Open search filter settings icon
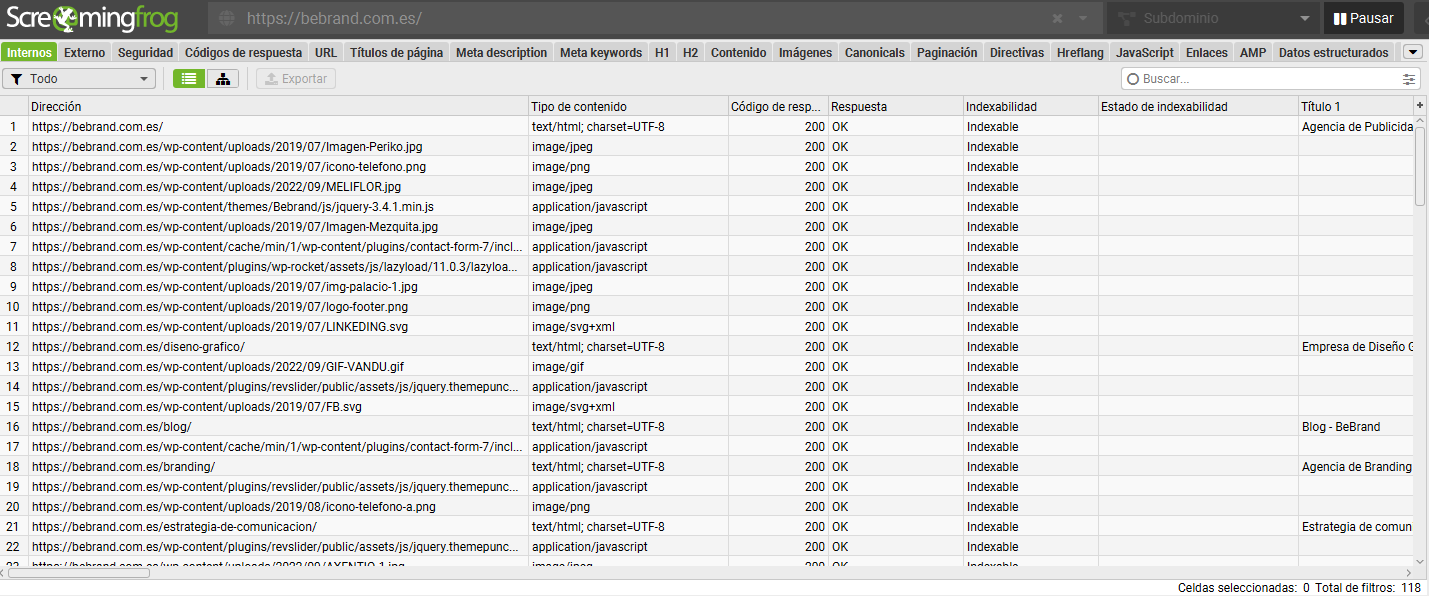The width and height of the screenshot is (1429, 596). pyautogui.click(x=1409, y=79)
